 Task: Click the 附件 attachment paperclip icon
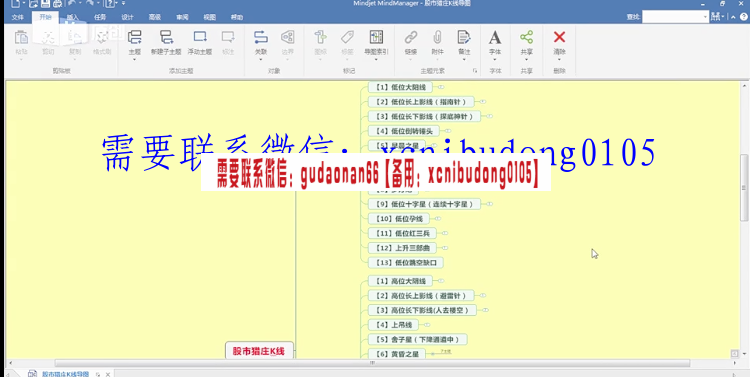point(437,37)
